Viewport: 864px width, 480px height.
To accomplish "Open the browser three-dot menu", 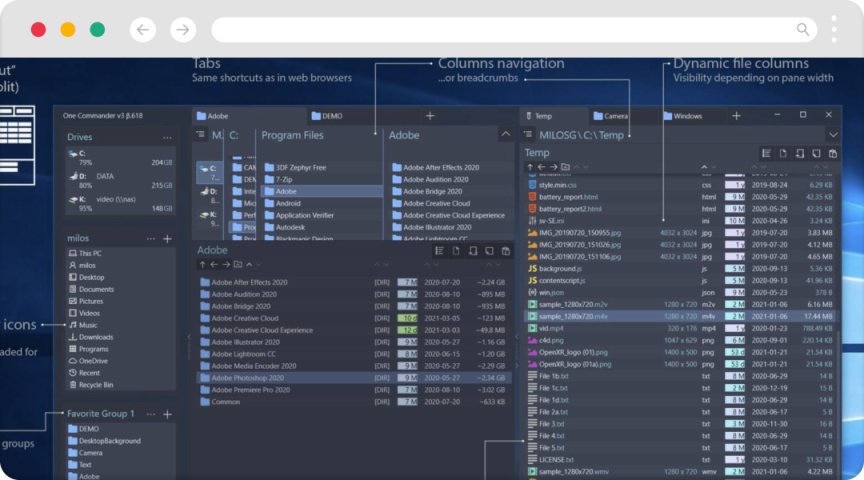I will point(834,29).
